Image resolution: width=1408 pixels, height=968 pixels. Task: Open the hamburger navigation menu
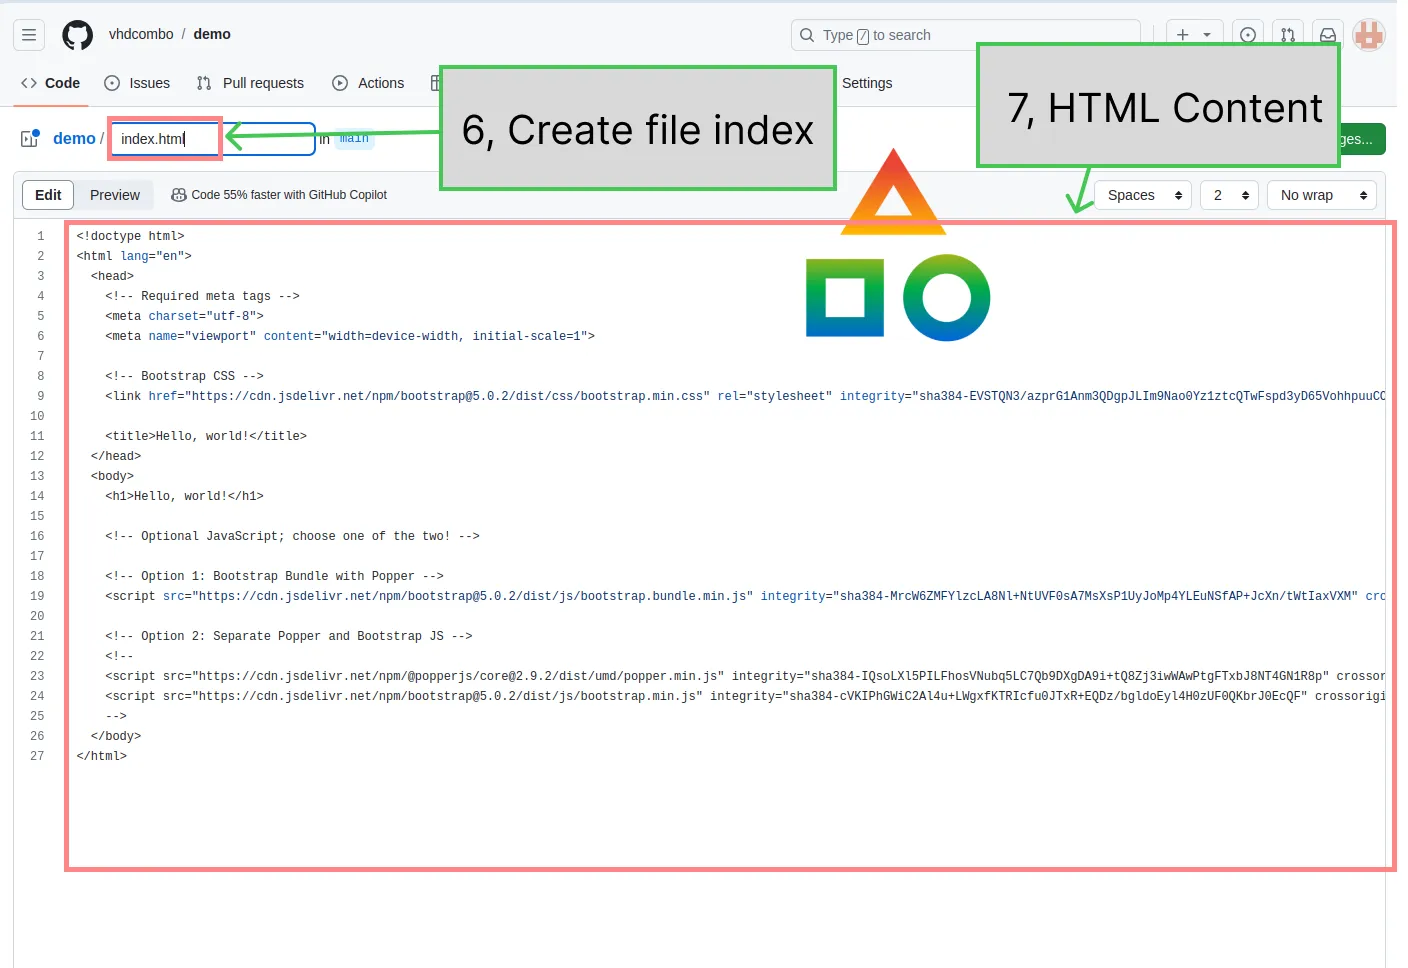coord(29,35)
